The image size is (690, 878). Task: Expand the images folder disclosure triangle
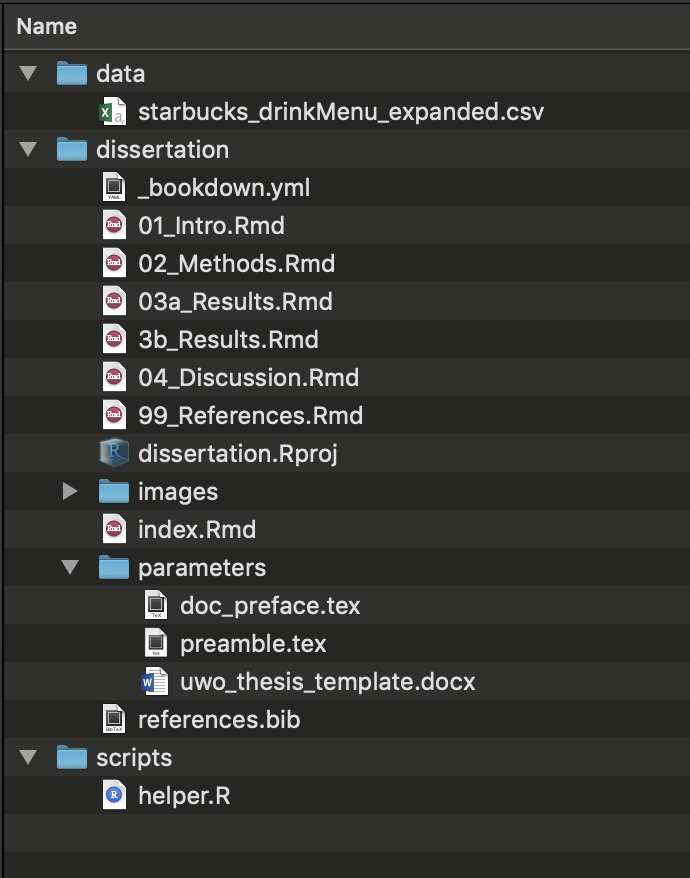(x=70, y=491)
